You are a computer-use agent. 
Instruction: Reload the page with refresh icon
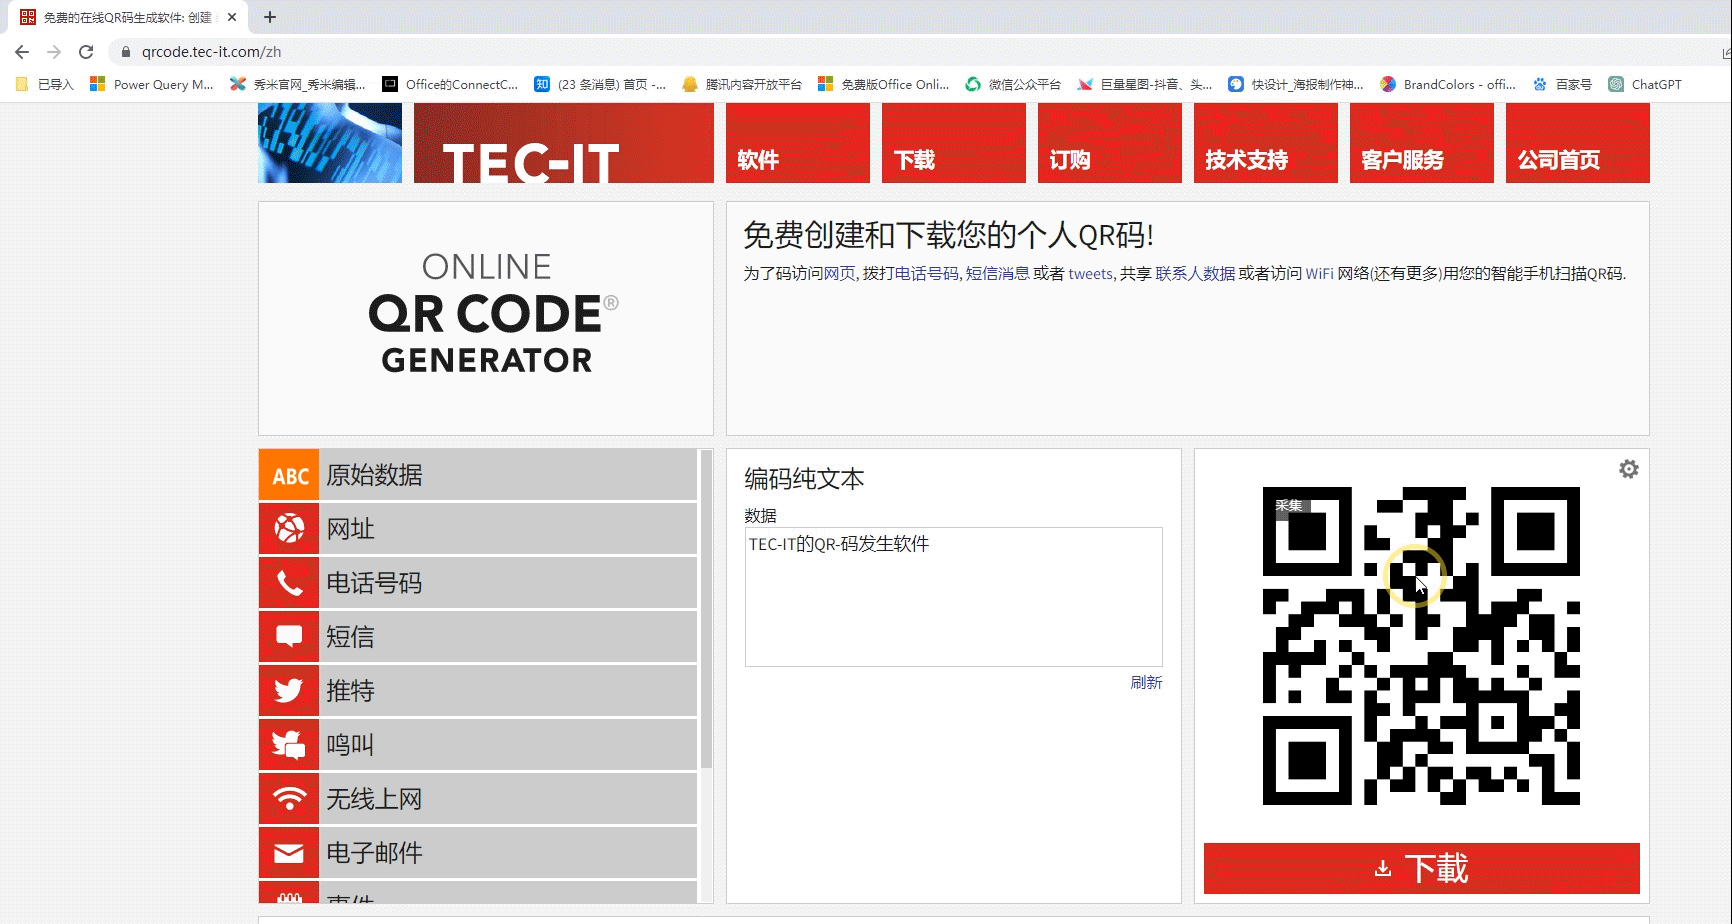tap(86, 52)
